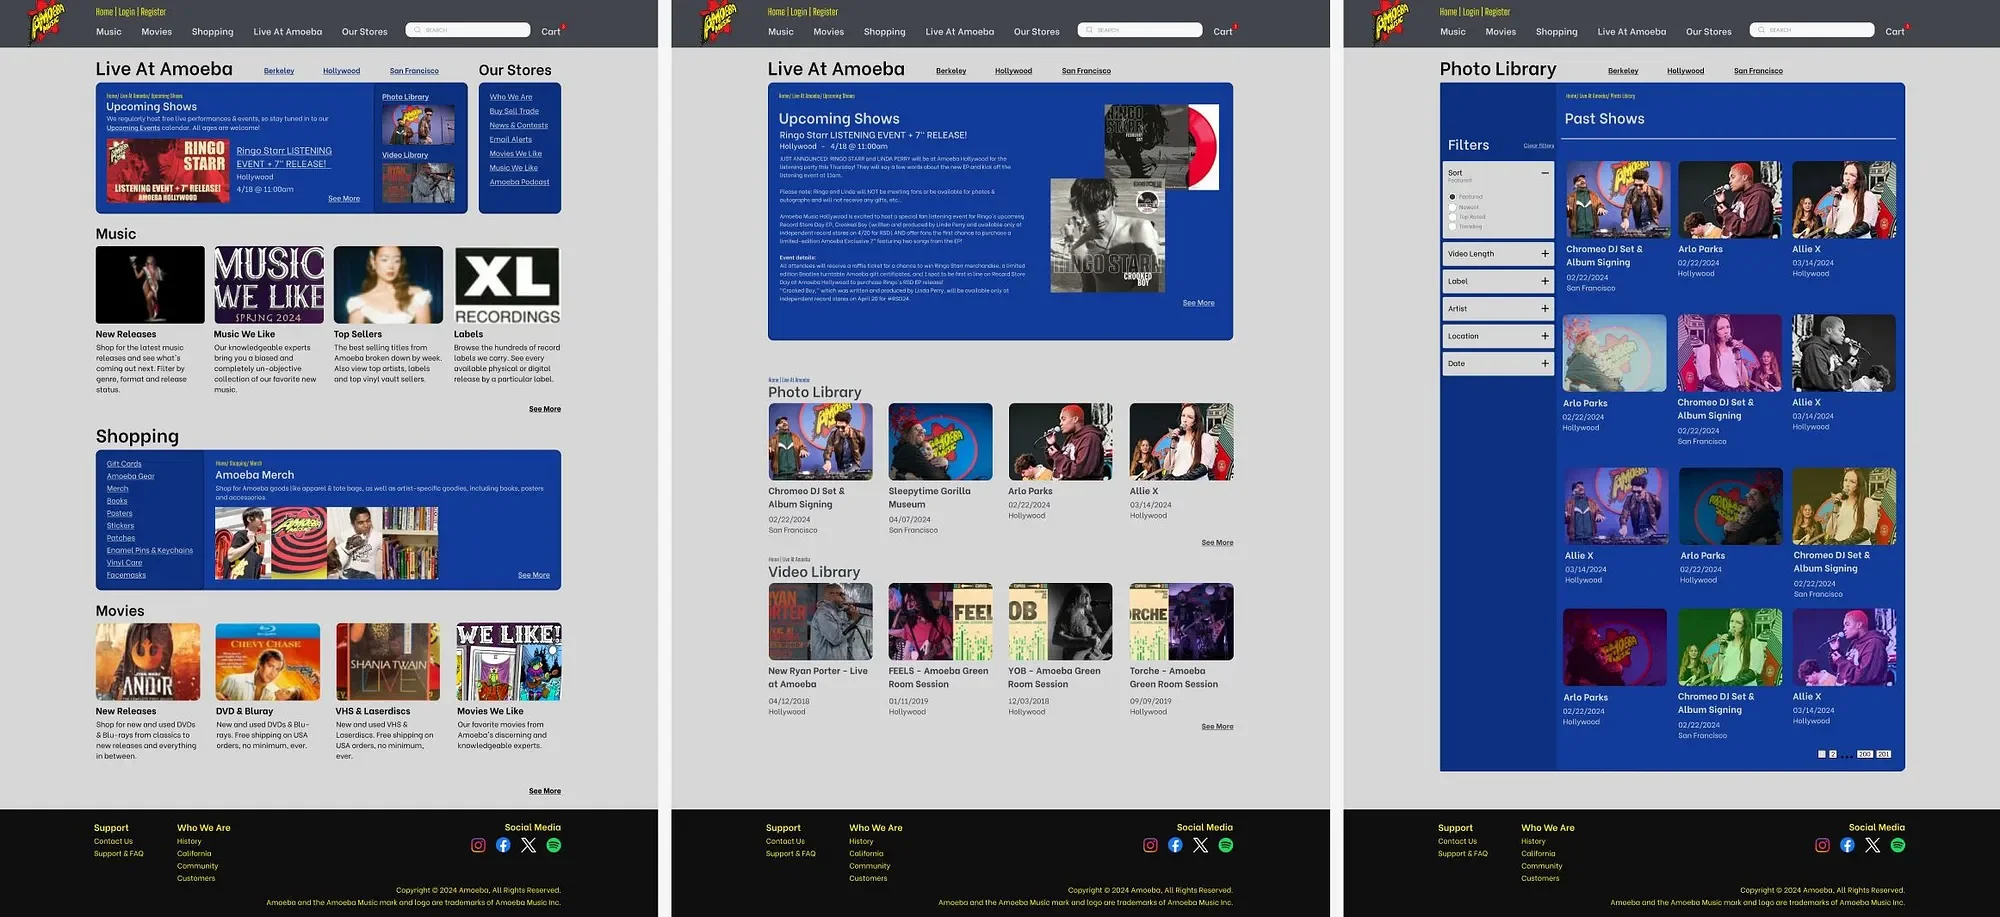This screenshot has height=917, width=2000.
Task: Click History link in the middle page footer
Action: pyautogui.click(x=861, y=841)
